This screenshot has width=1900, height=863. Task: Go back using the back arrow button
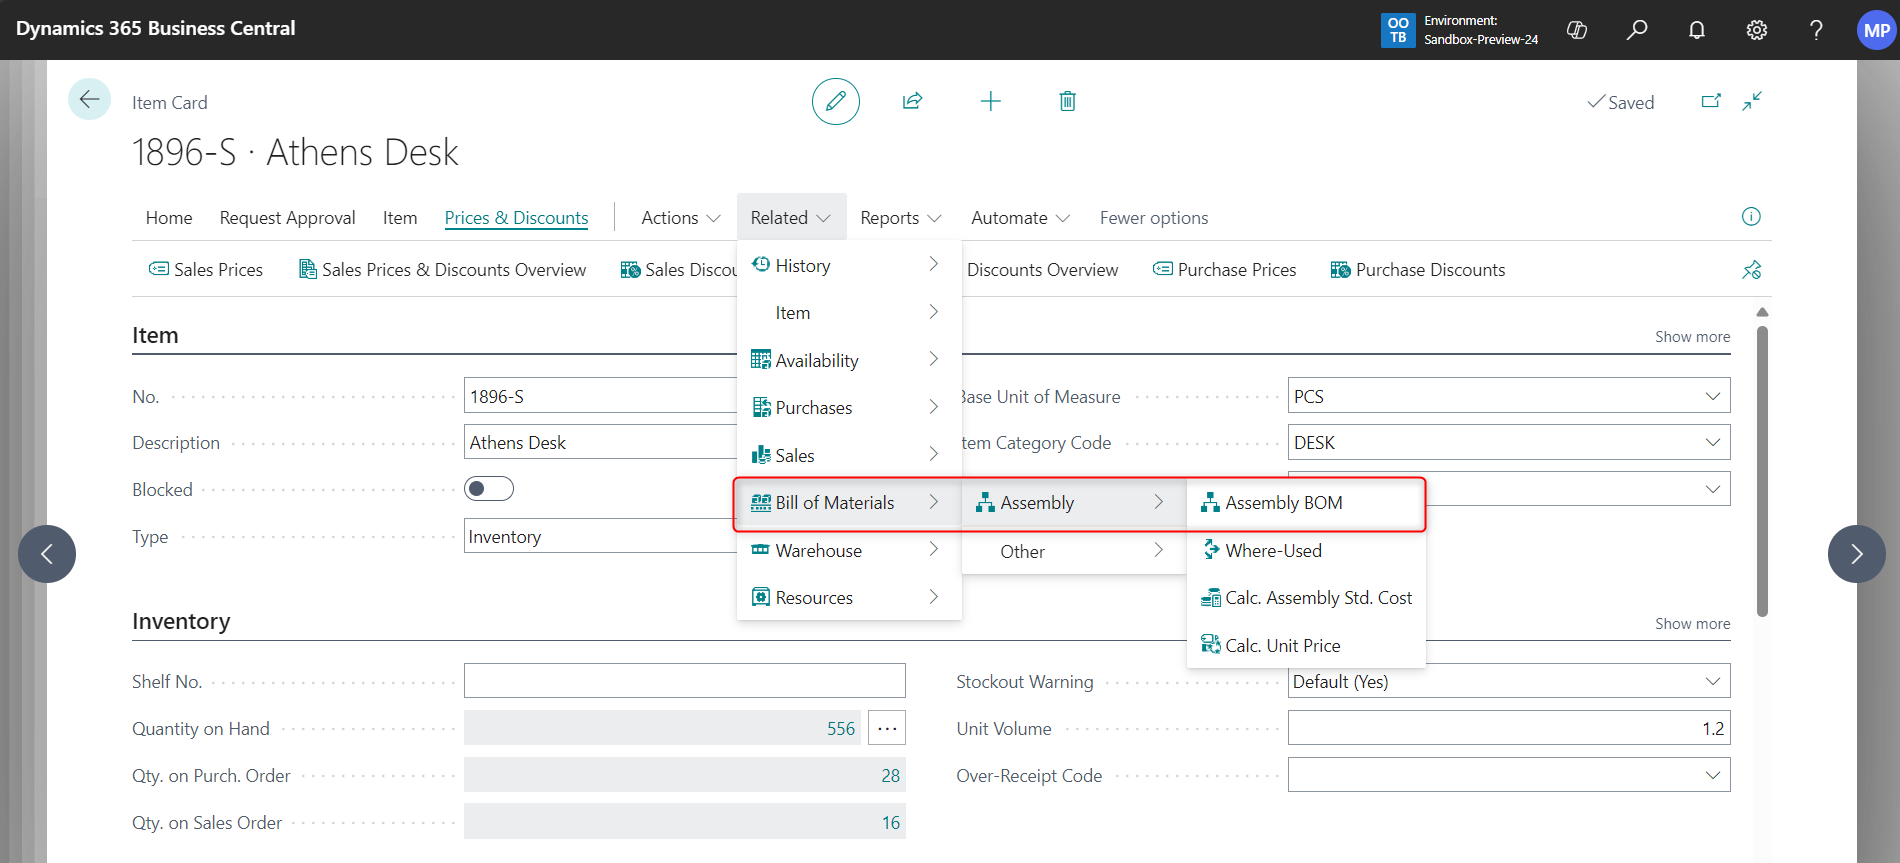coord(89,99)
